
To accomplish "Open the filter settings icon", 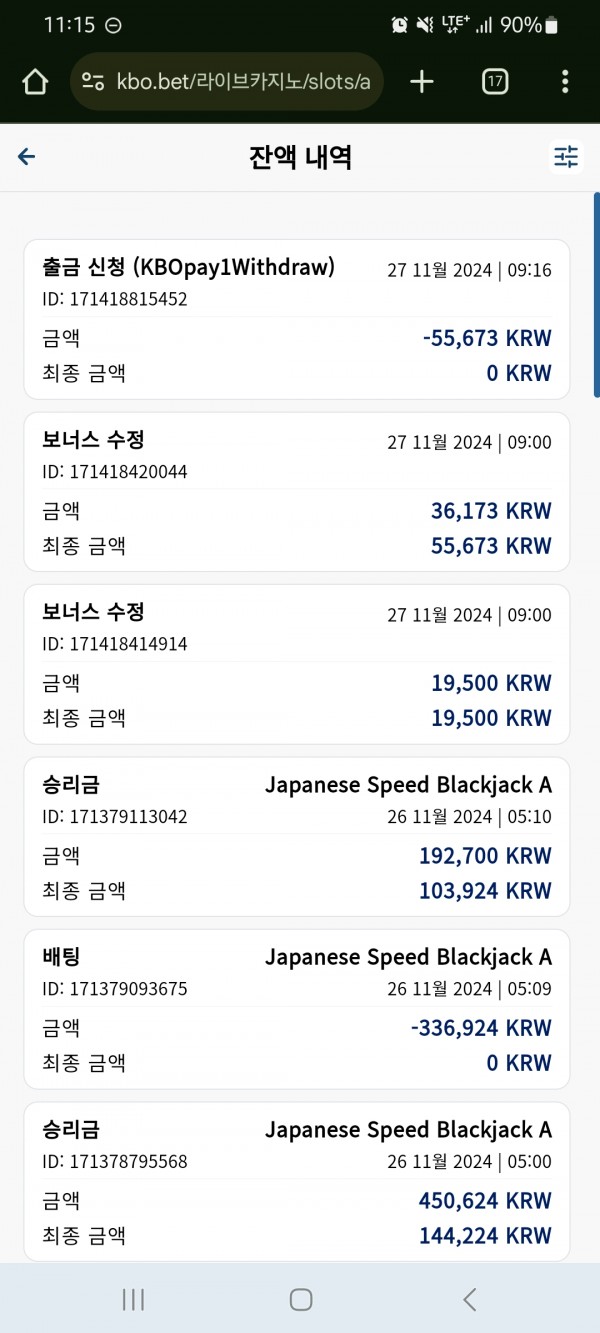I will pyautogui.click(x=566, y=157).
